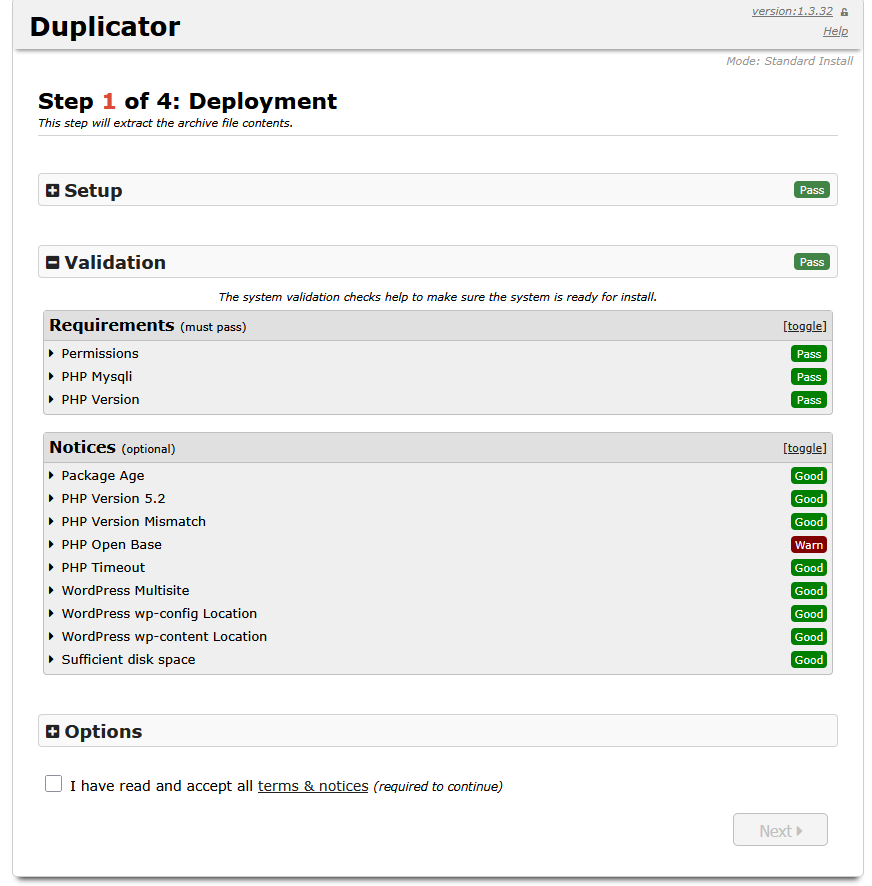The image size is (872, 886).
Task: Collapse the Validation section minus icon
Action: [52, 262]
